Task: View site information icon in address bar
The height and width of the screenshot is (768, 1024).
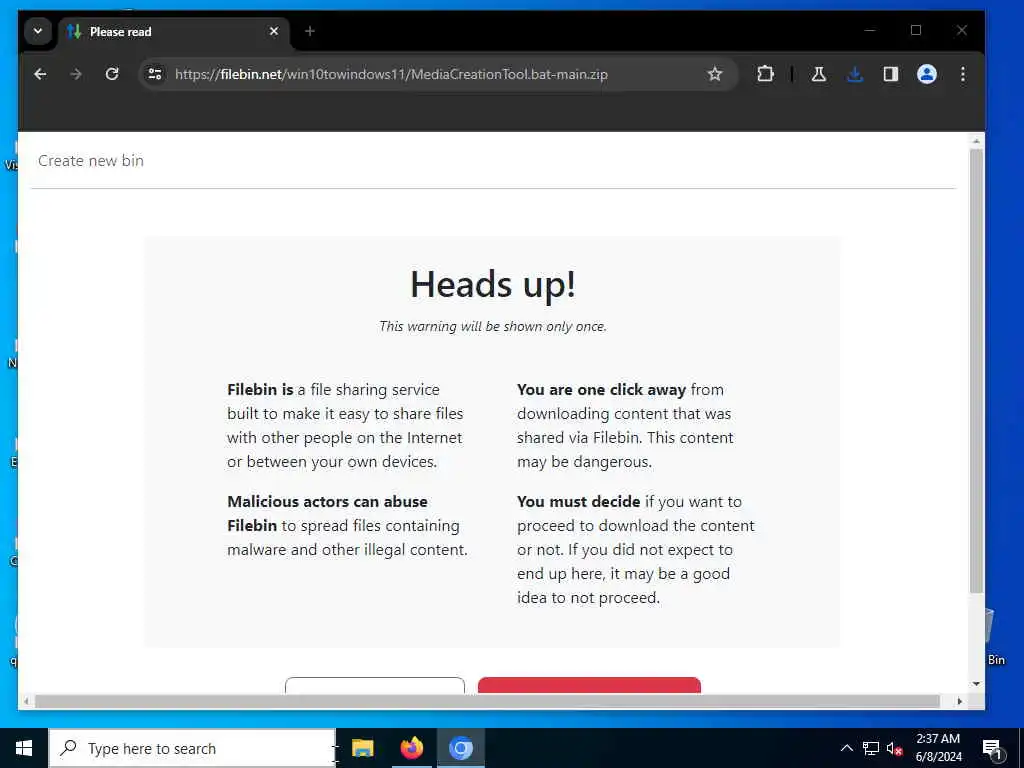Action: [155, 74]
